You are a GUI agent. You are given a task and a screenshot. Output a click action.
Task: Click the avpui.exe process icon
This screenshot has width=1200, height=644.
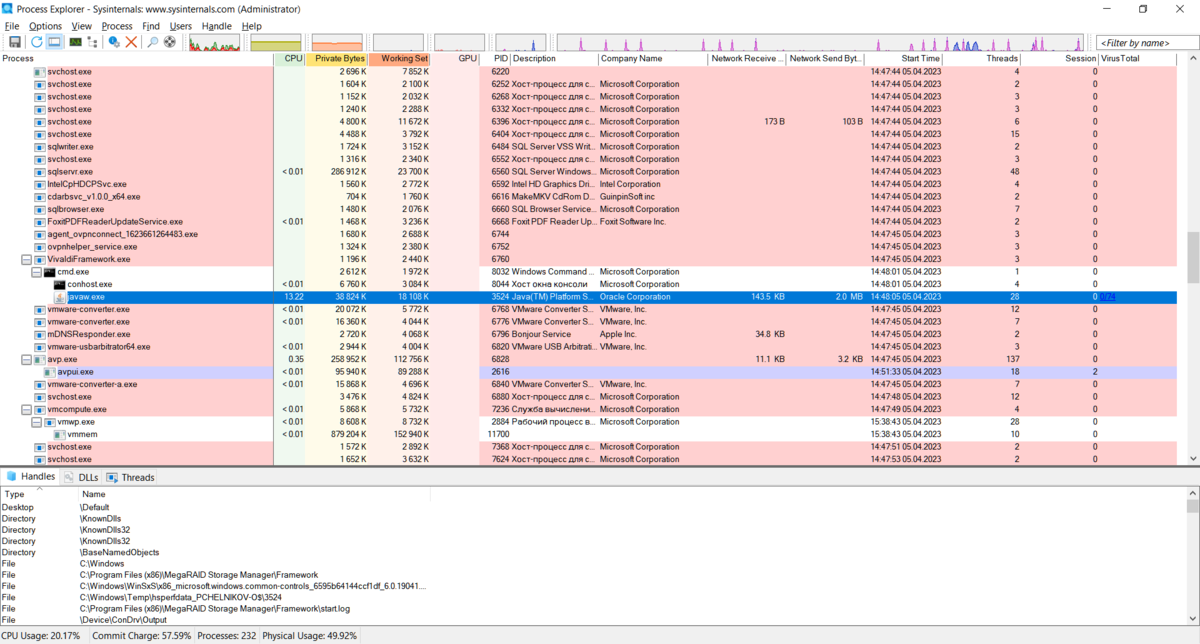click(x=50, y=372)
